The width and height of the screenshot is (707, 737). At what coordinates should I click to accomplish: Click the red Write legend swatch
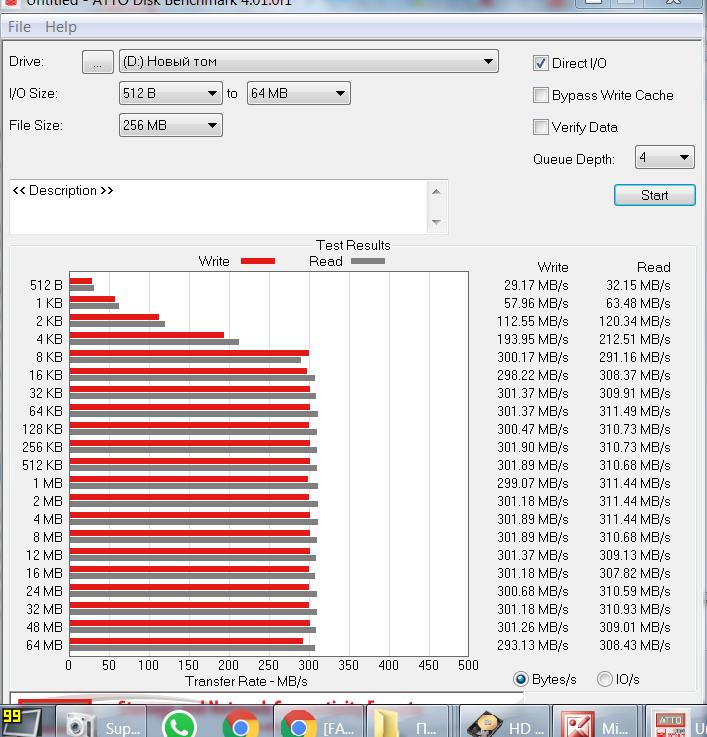tap(258, 261)
